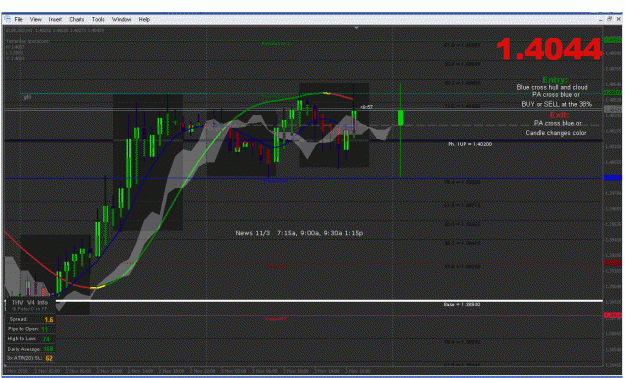The height and width of the screenshot is (378, 625).
Task: Click 'Blue cross hull and cloud' text
Action: coord(552,87)
